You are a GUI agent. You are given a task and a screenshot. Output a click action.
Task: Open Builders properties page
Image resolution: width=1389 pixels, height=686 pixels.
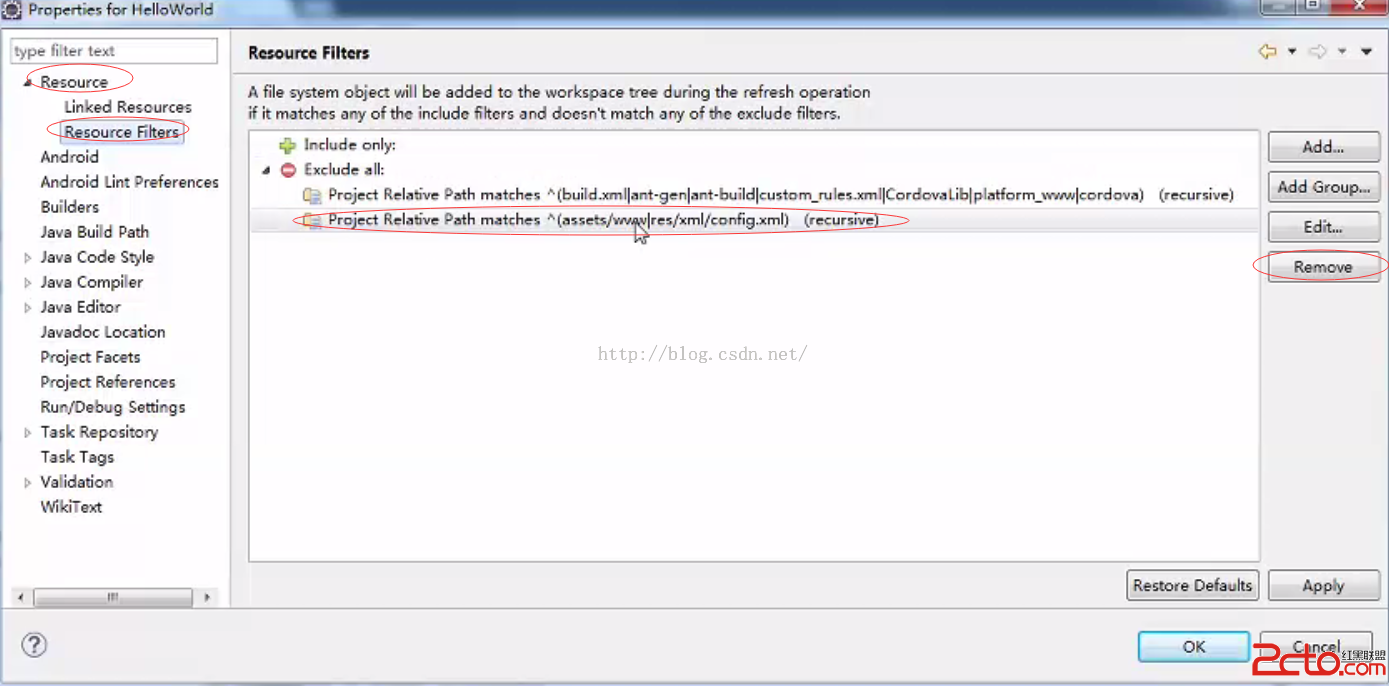point(69,207)
